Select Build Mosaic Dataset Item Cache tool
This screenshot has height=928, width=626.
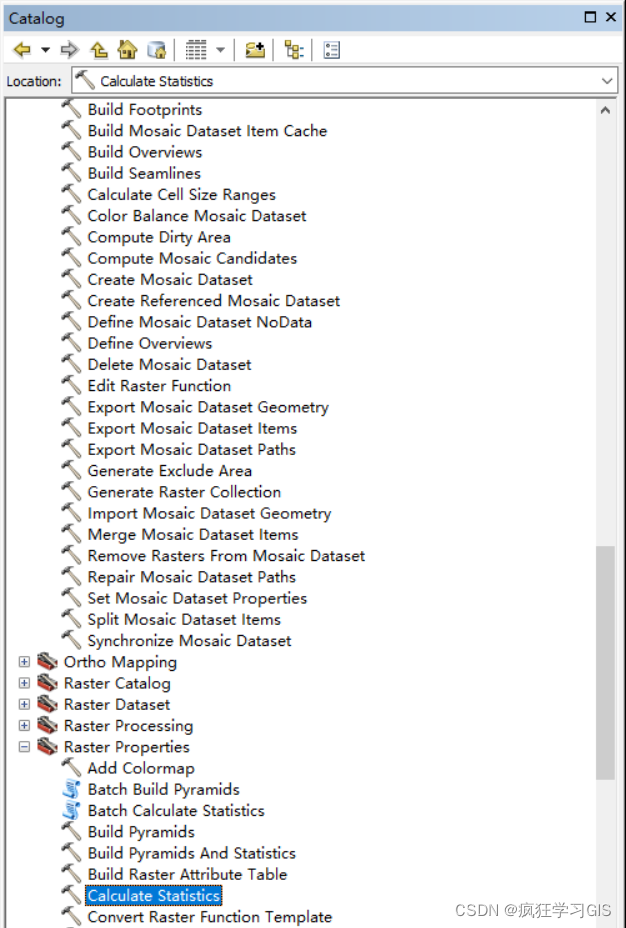[207, 131]
